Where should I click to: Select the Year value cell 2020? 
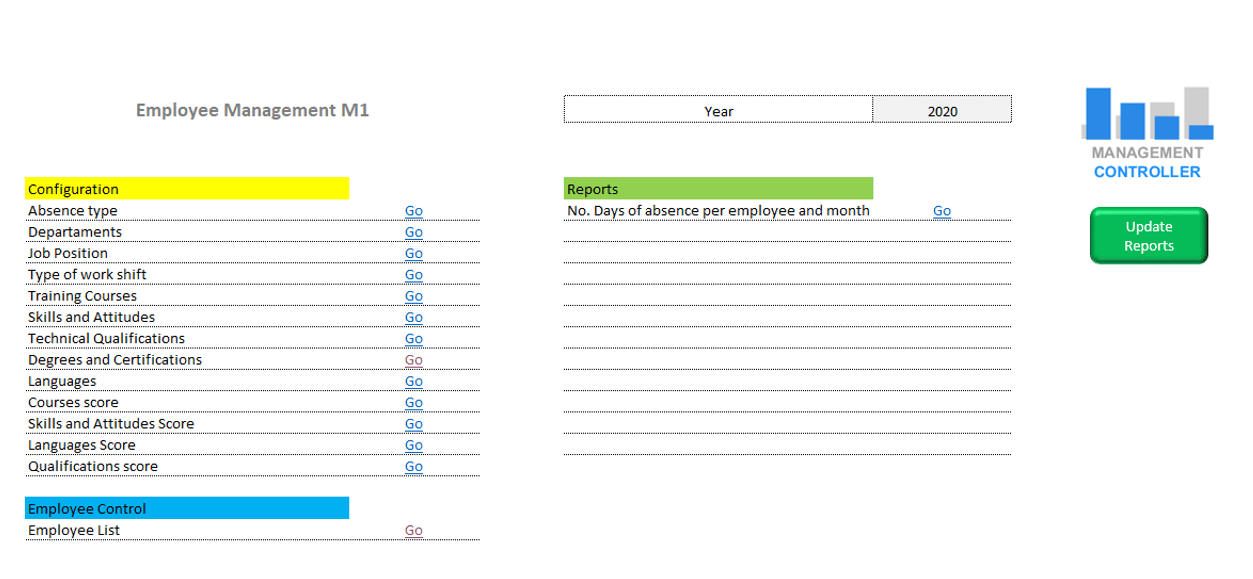[x=941, y=111]
